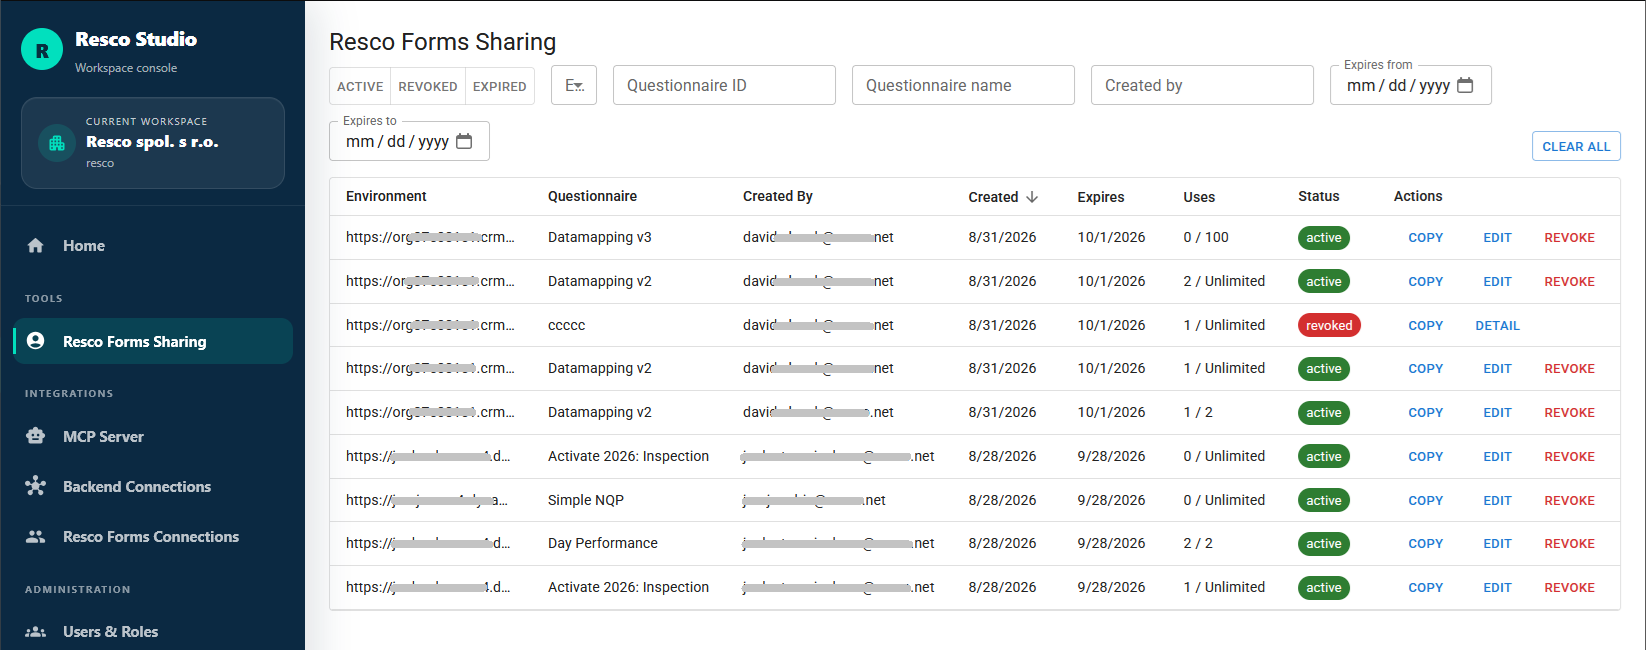
Task: Open Resco Forms Connections in the sidebar
Action: click(153, 536)
